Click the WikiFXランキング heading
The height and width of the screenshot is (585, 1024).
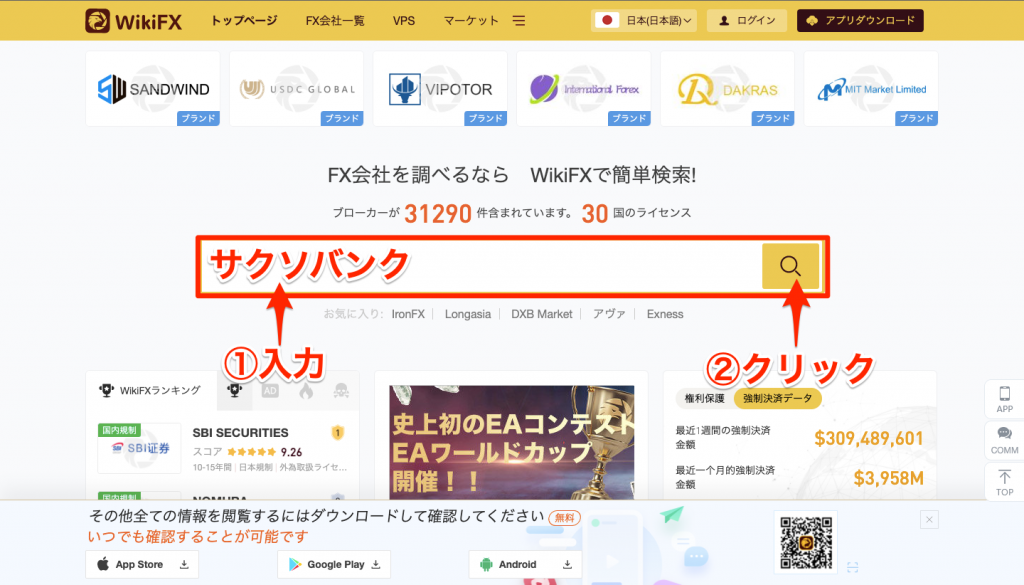click(160, 390)
